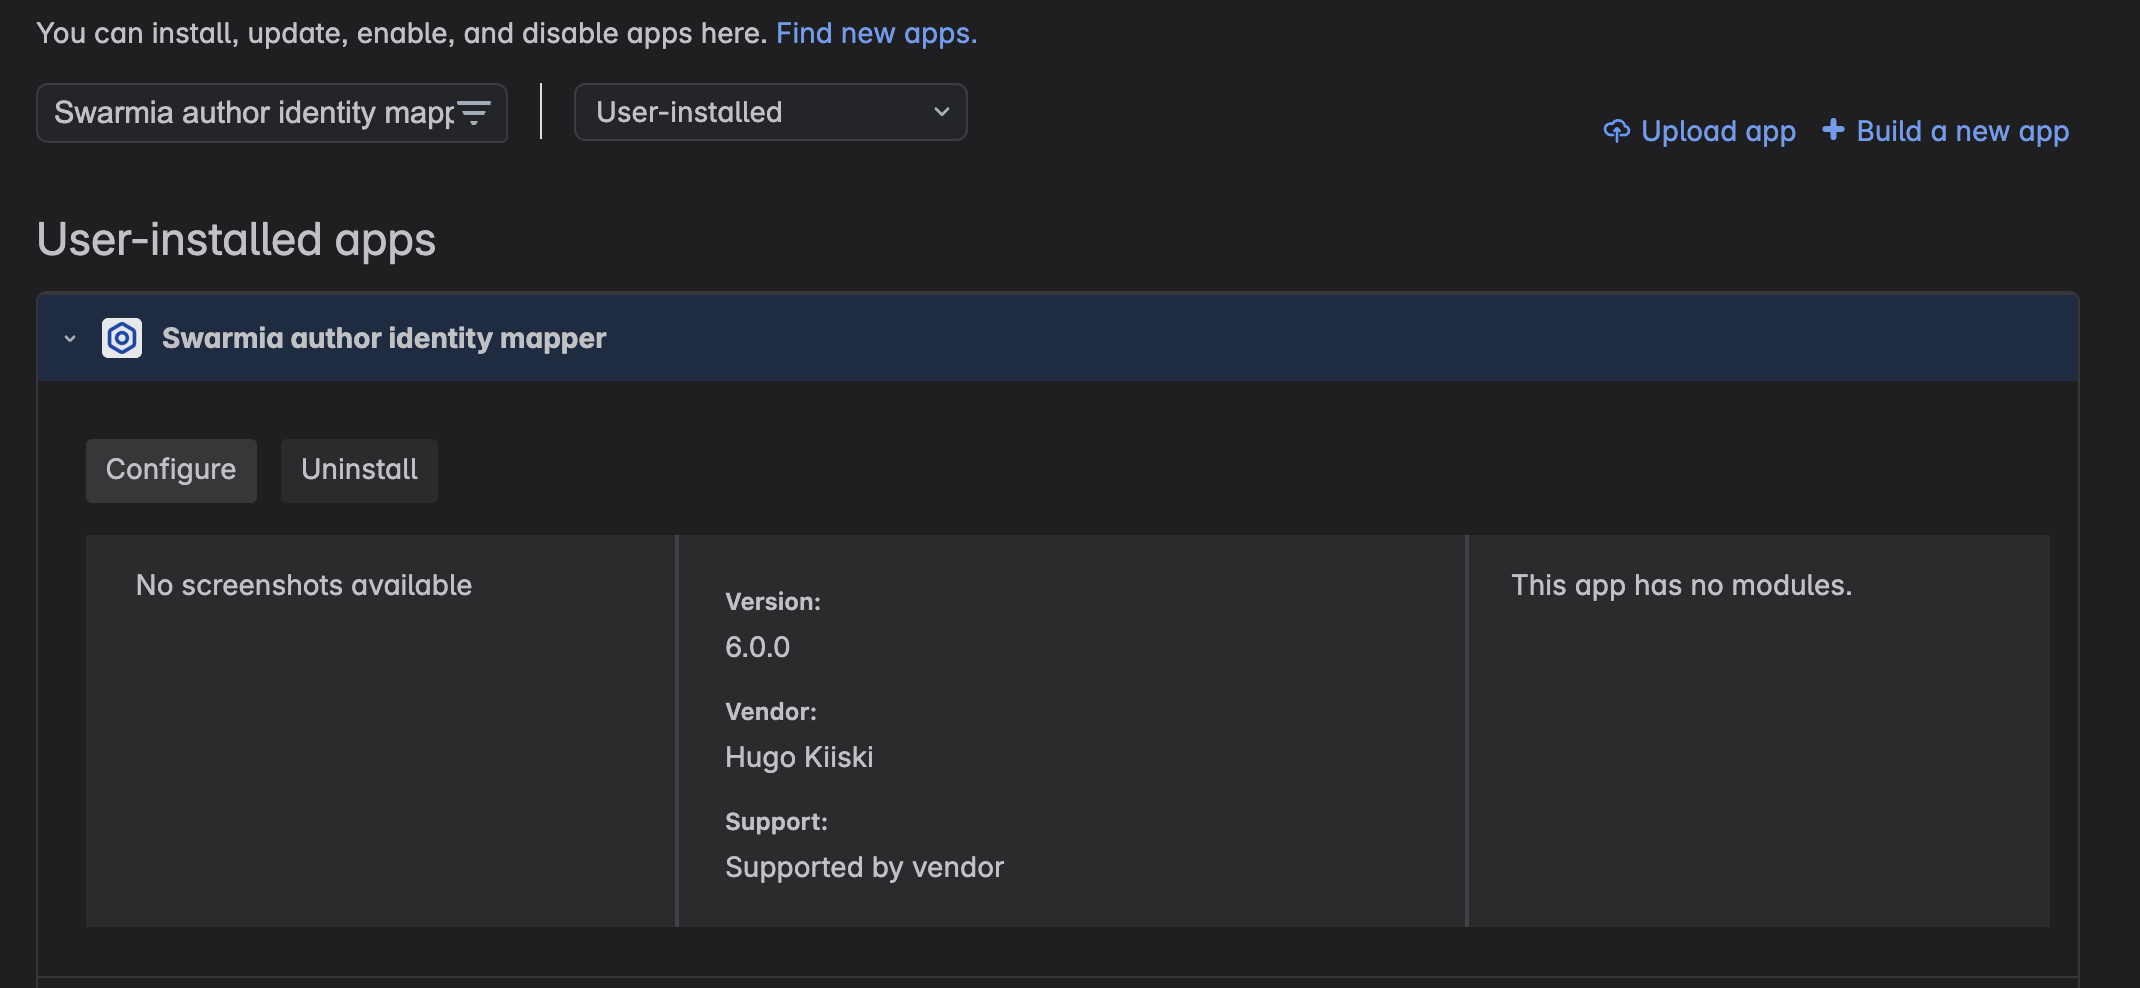Select the Swarmia author identity mapper title
Image resolution: width=2140 pixels, height=988 pixels.
[x=384, y=338]
